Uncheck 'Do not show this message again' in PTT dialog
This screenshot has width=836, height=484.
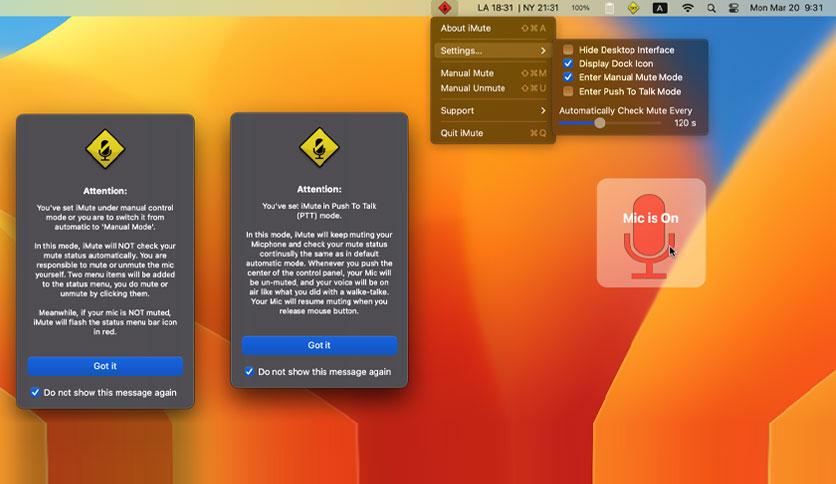pyautogui.click(x=249, y=372)
